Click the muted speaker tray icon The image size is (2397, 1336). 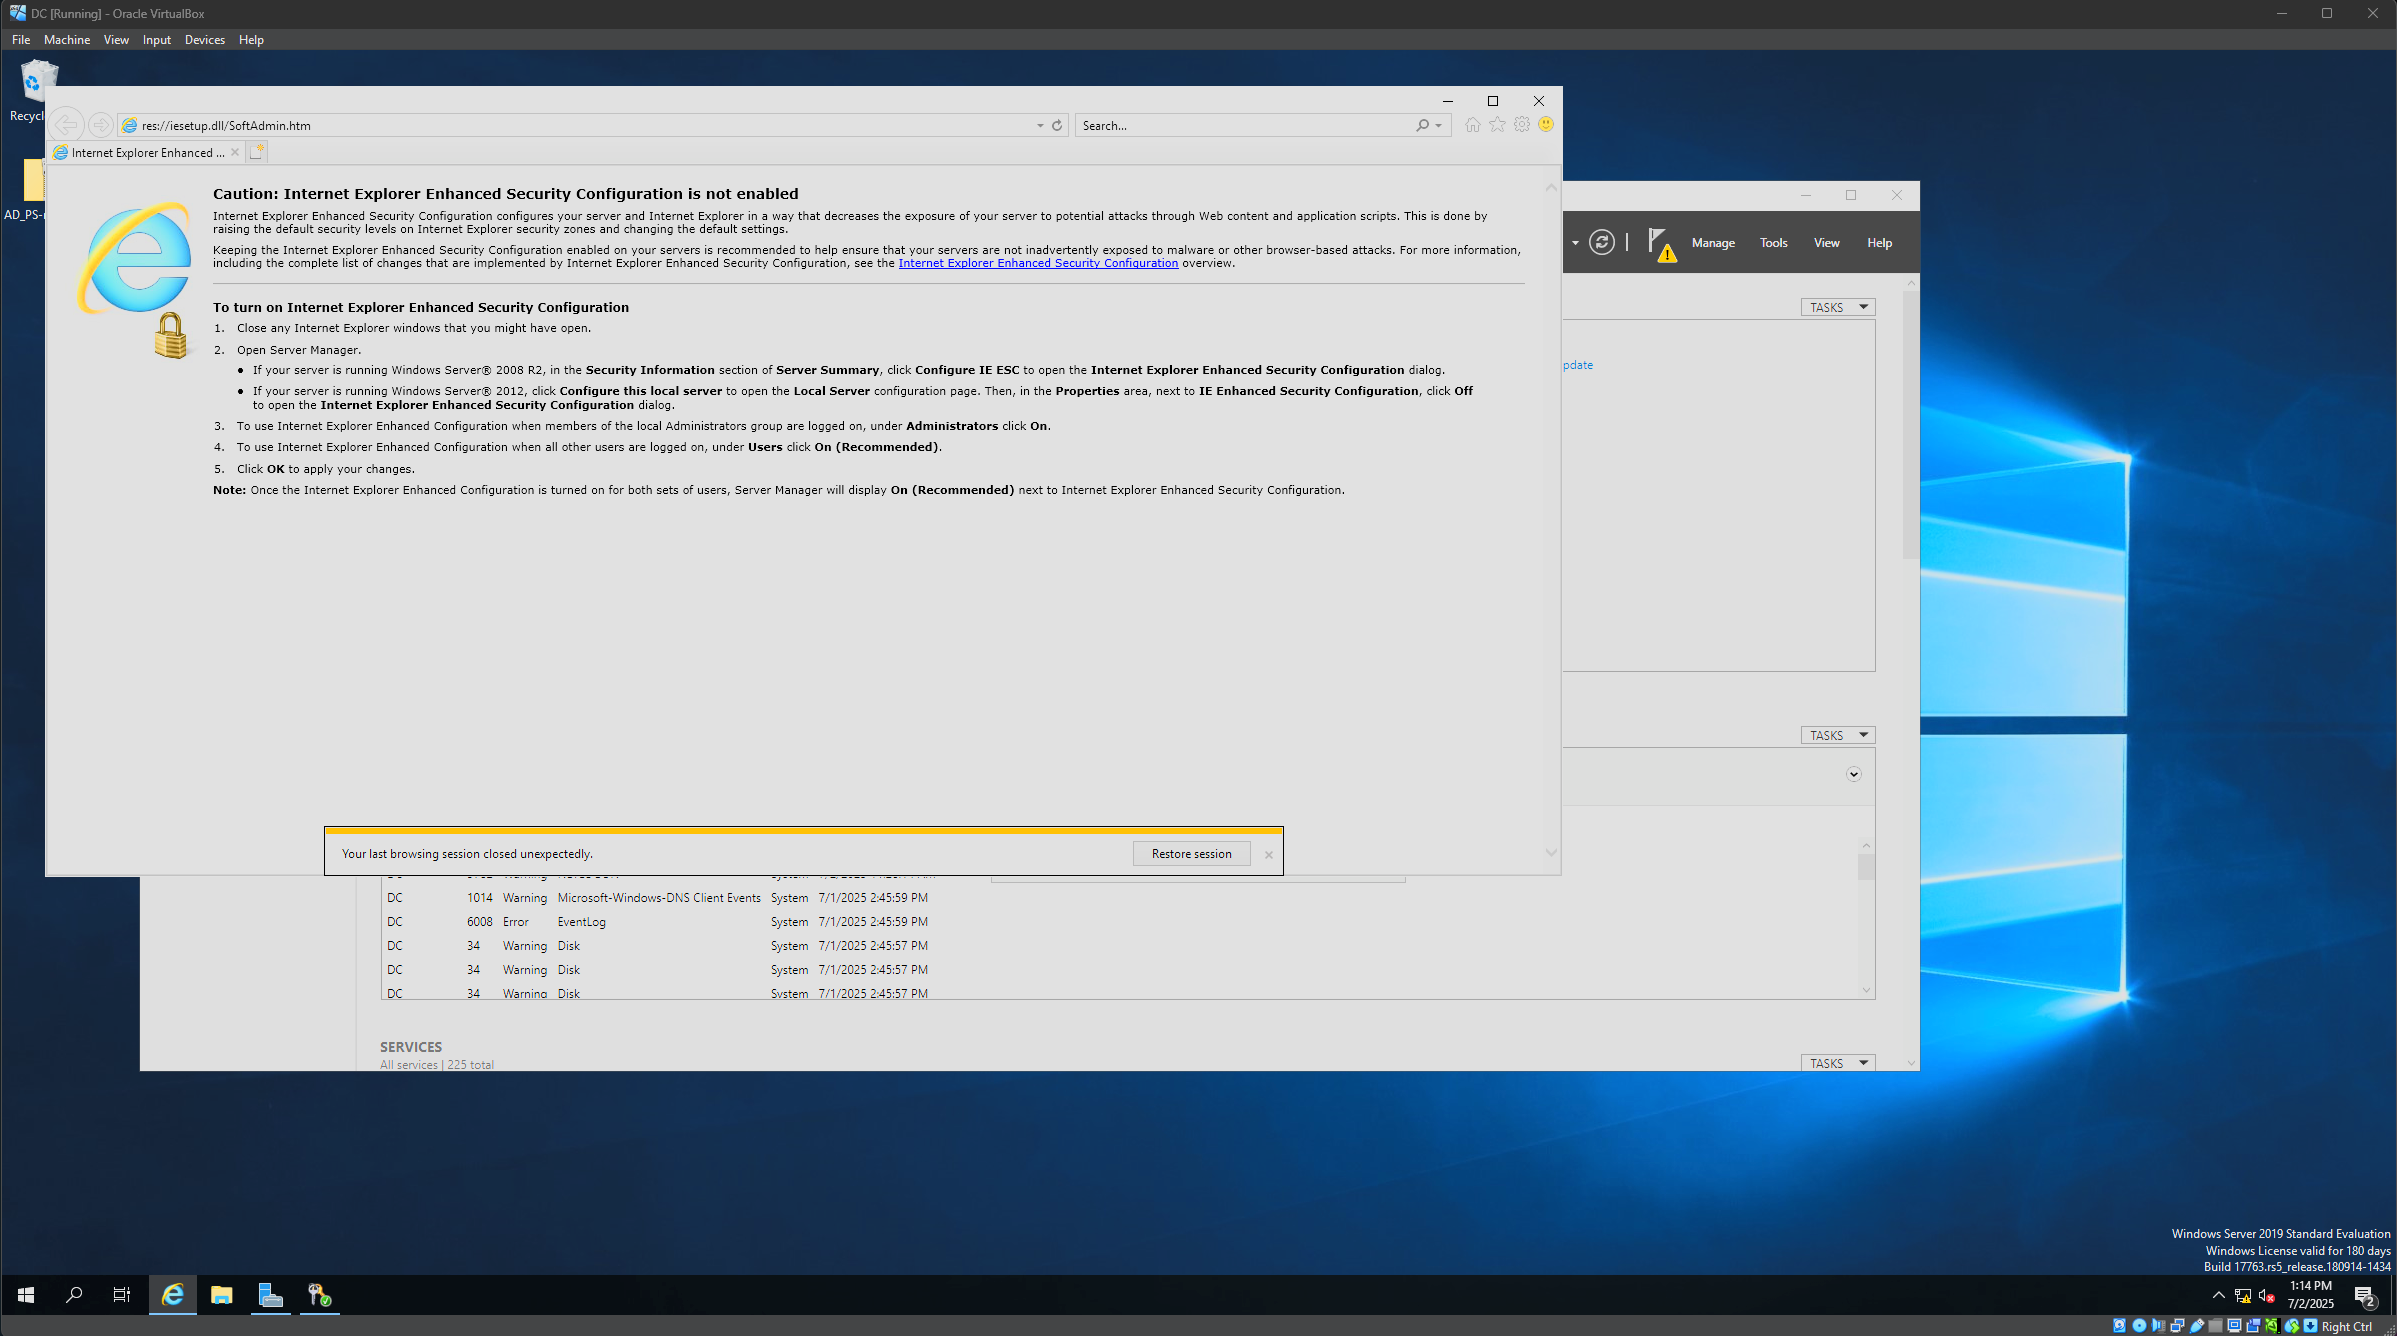tap(2267, 1295)
